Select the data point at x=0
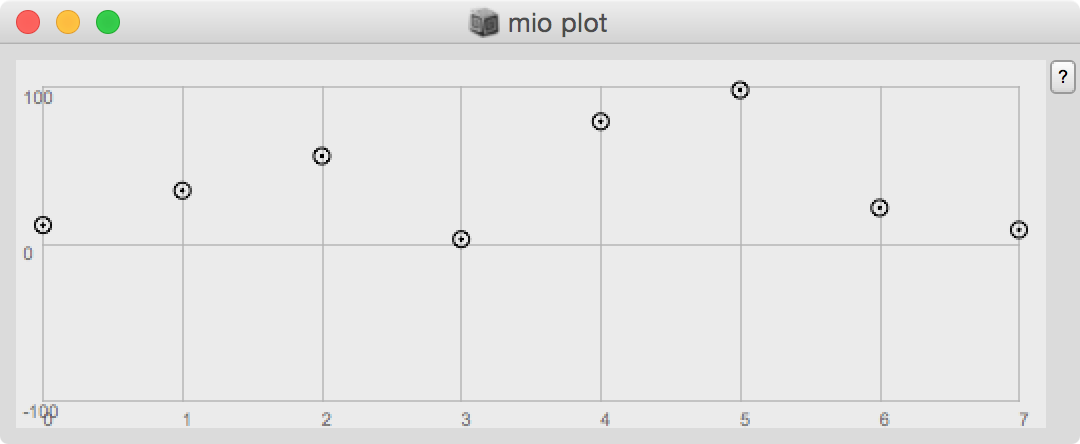Viewport: 1080px width, 444px height. point(43,225)
